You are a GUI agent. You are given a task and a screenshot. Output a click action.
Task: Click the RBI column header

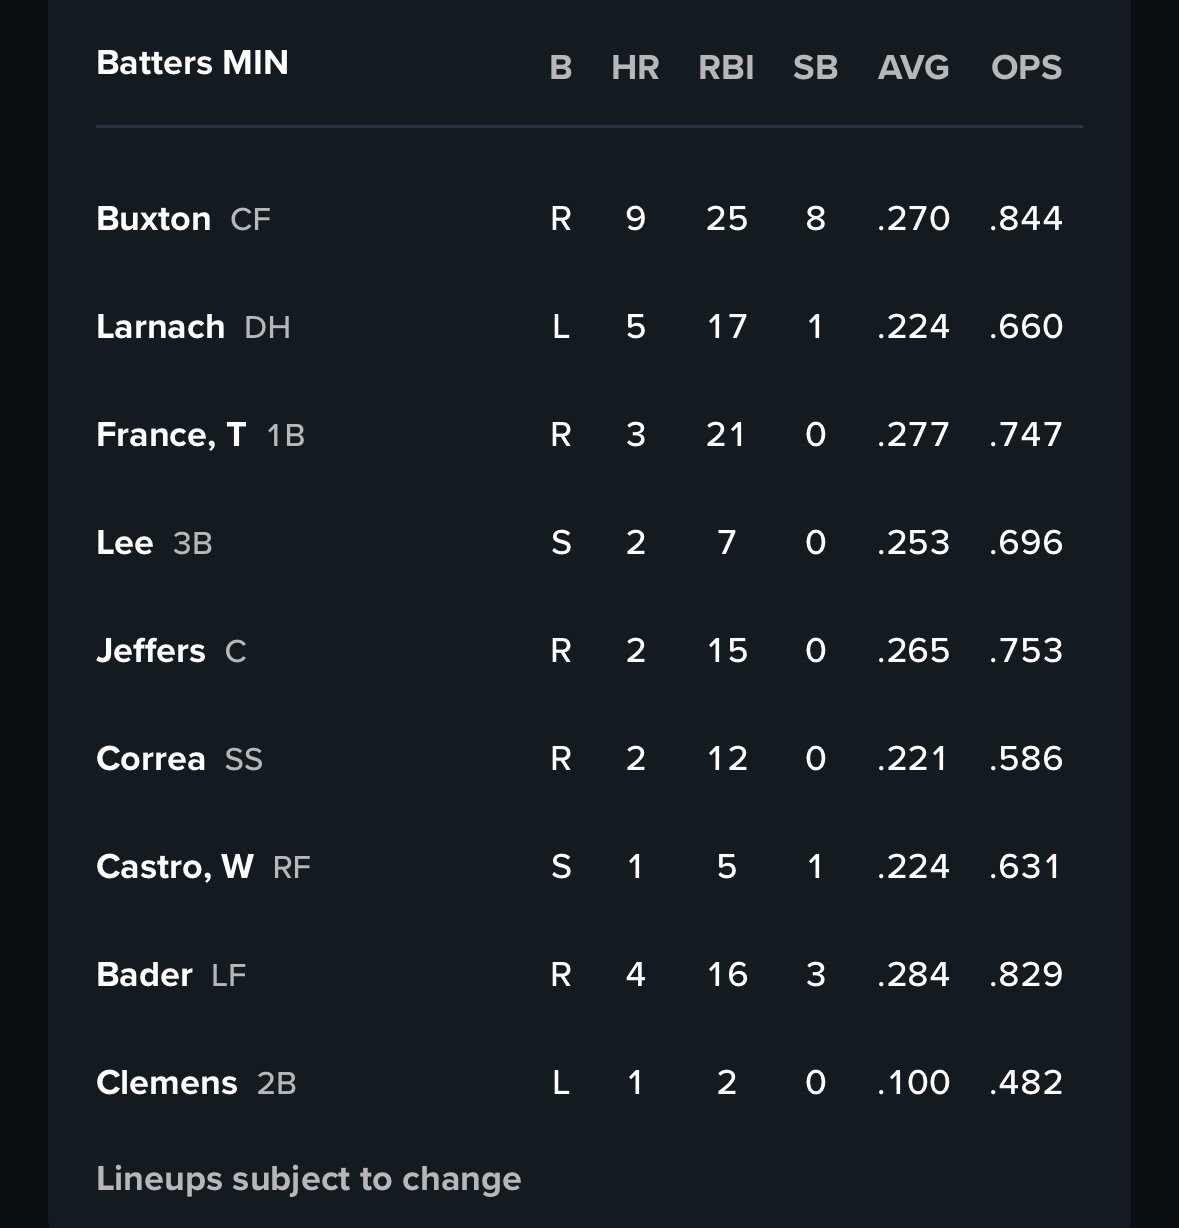(x=726, y=68)
